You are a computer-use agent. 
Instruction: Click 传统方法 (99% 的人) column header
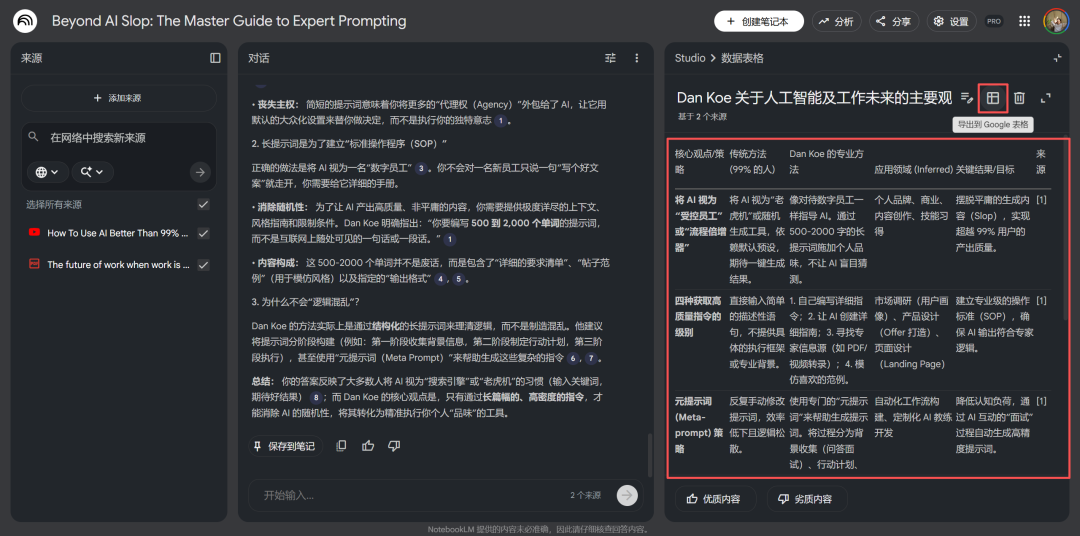[754, 161]
